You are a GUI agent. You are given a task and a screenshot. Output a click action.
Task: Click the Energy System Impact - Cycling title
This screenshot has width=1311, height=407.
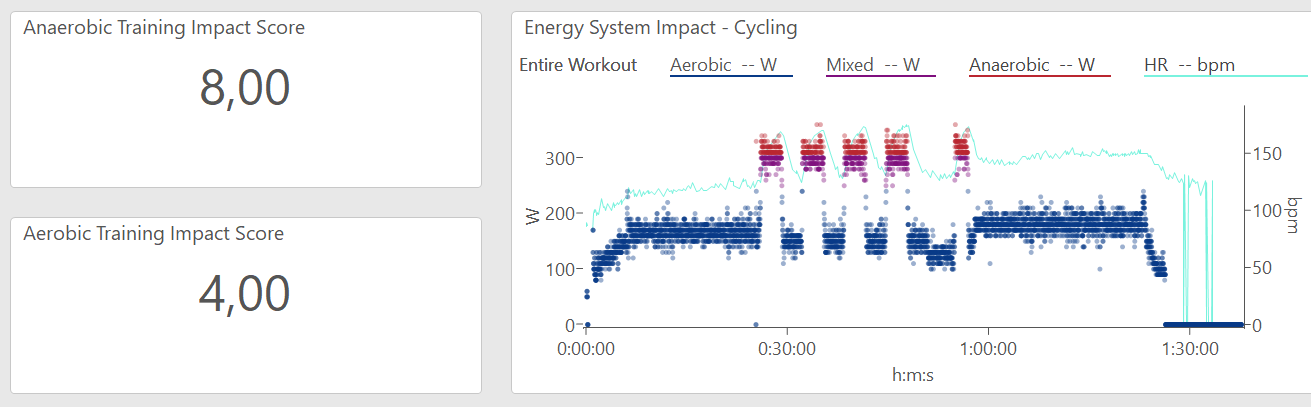click(x=660, y=28)
